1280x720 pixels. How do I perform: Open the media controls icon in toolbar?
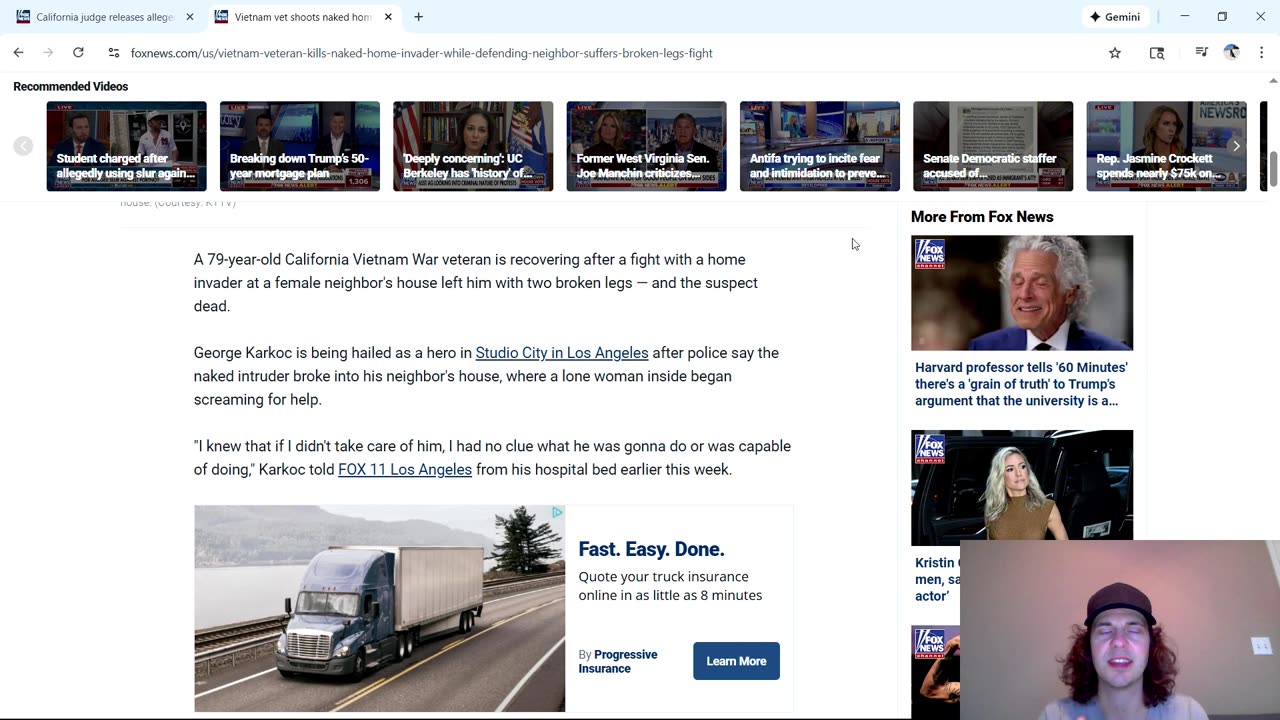(1201, 53)
